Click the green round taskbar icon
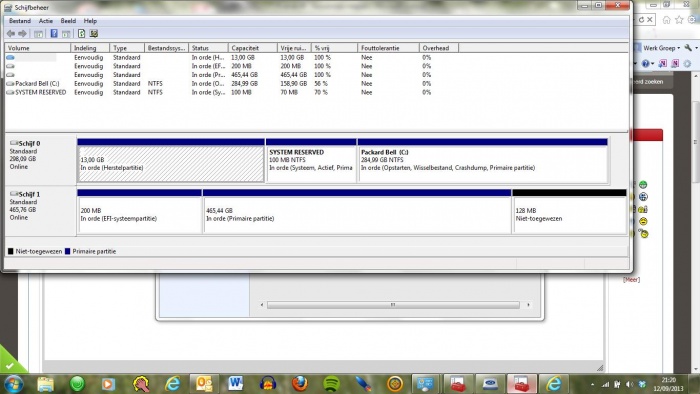Screen dimensions: 700x394 click(x=77, y=384)
